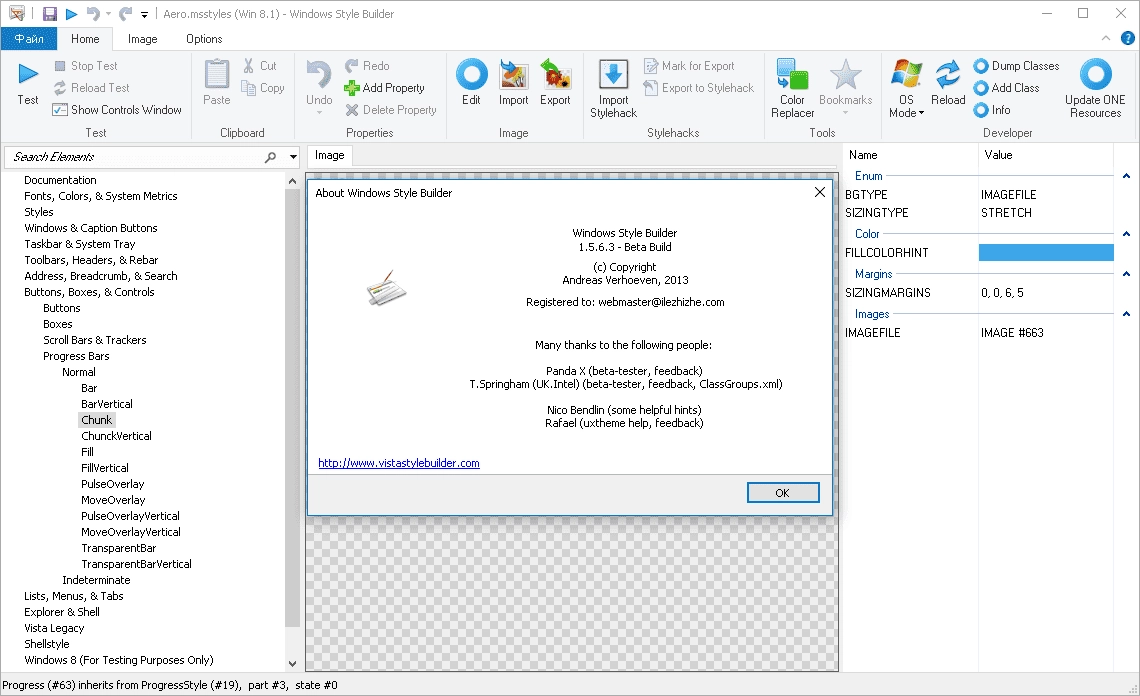Click the Undo arrow icon
Image resolution: width=1140 pixels, height=696 pixels.
coord(318,74)
